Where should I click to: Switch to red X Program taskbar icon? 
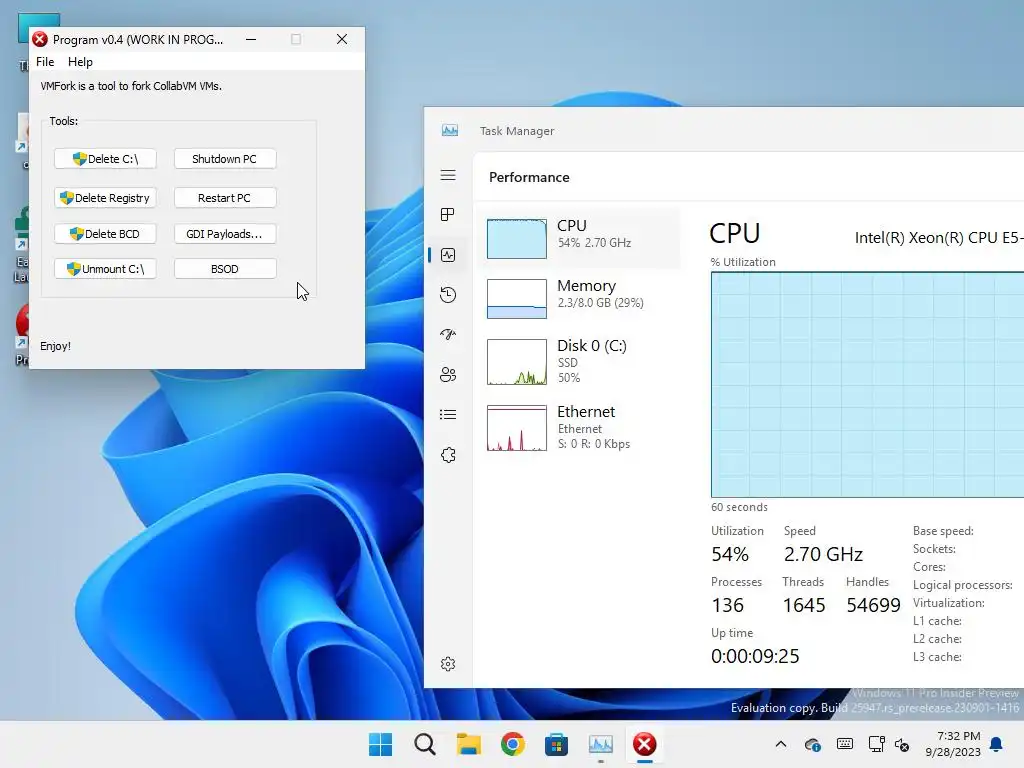(644, 744)
